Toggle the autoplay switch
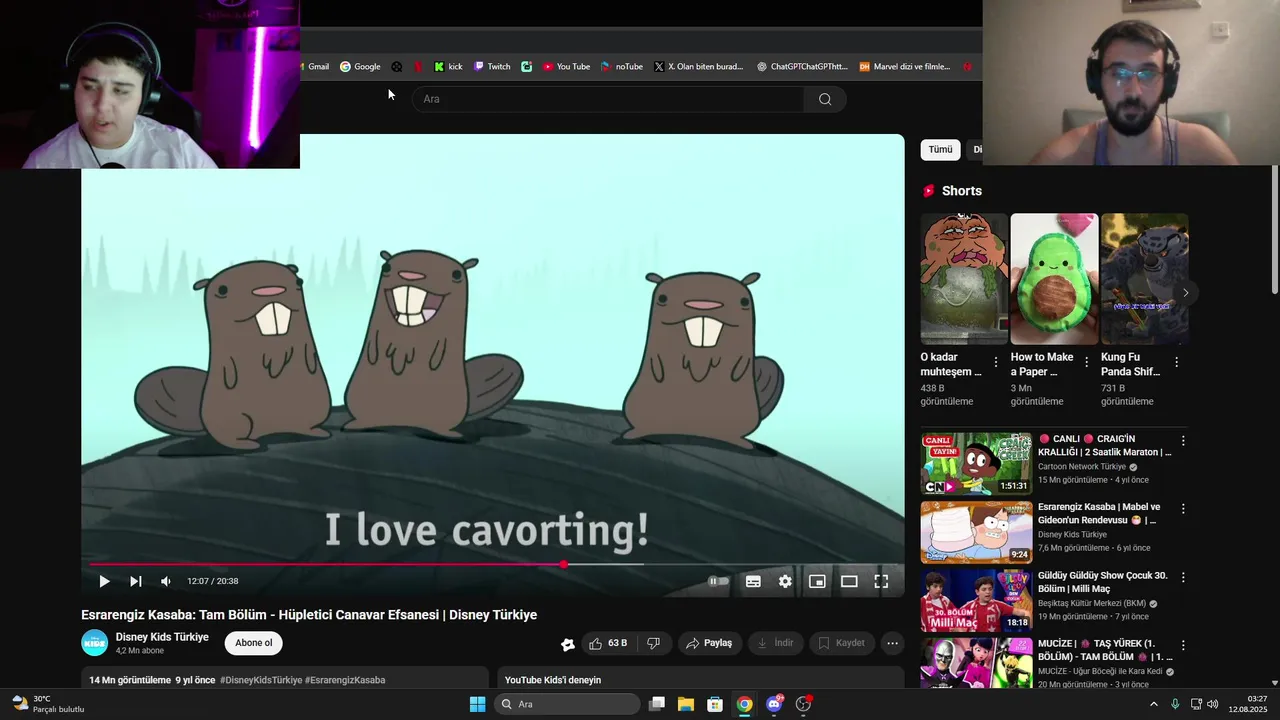This screenshot has height=720, width=1280. point(718,581)
